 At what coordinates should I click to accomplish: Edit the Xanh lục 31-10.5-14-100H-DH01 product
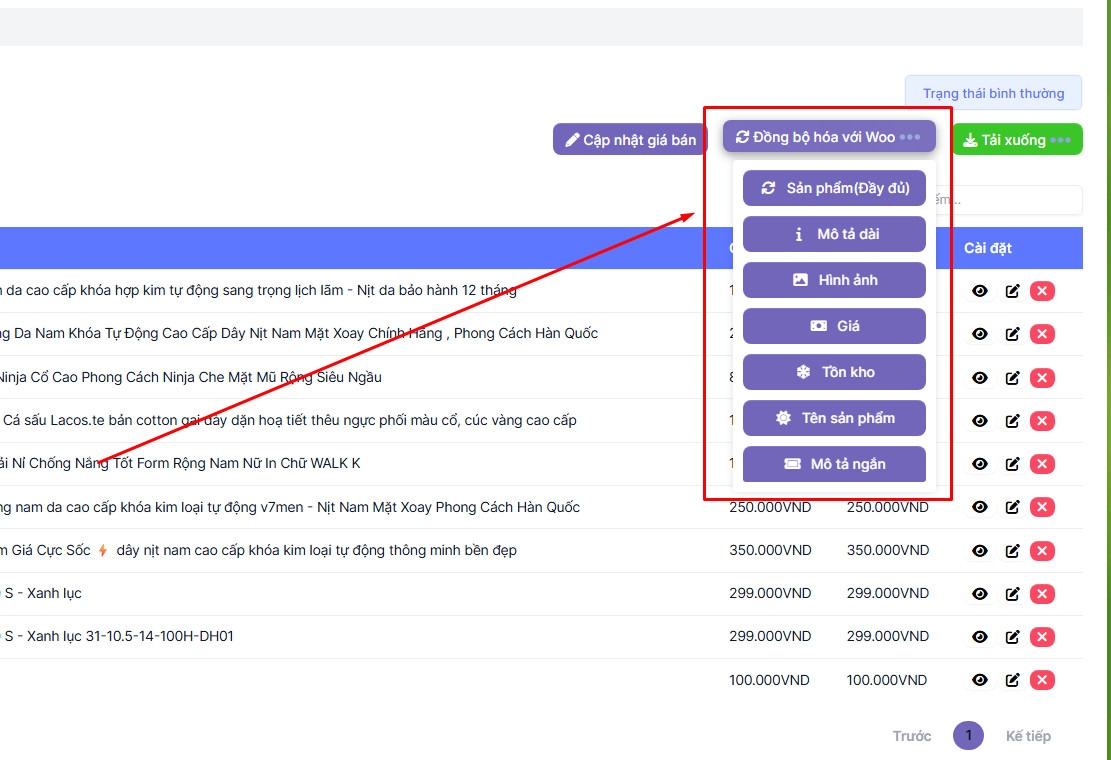coord(1012,637)
